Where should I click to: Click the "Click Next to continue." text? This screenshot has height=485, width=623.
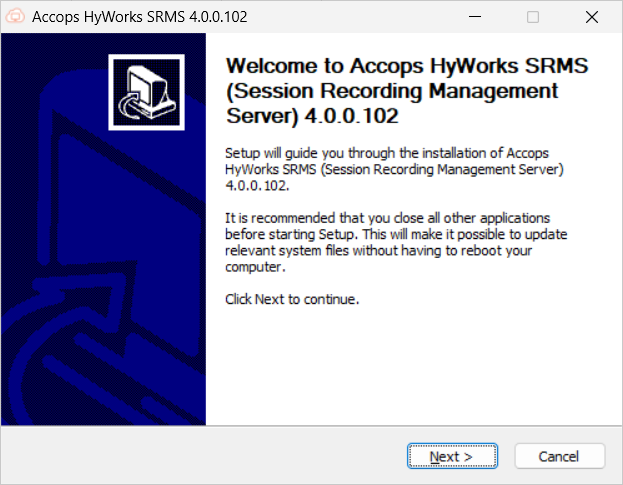click(291, 299)
